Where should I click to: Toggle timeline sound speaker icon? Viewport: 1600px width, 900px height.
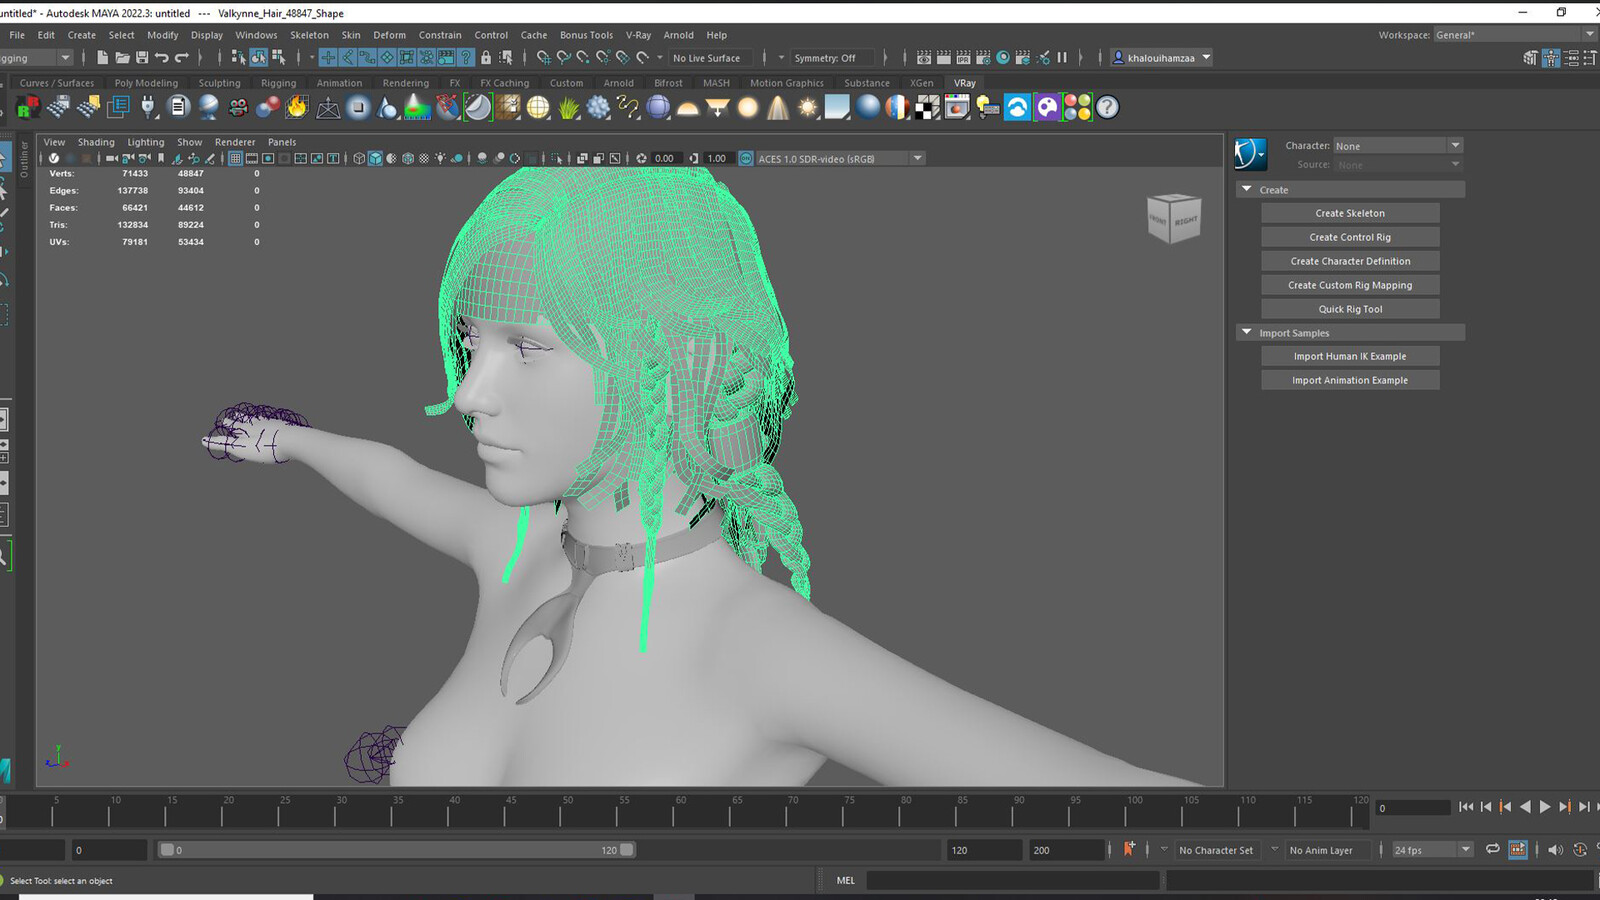(x=1554, y=850)
